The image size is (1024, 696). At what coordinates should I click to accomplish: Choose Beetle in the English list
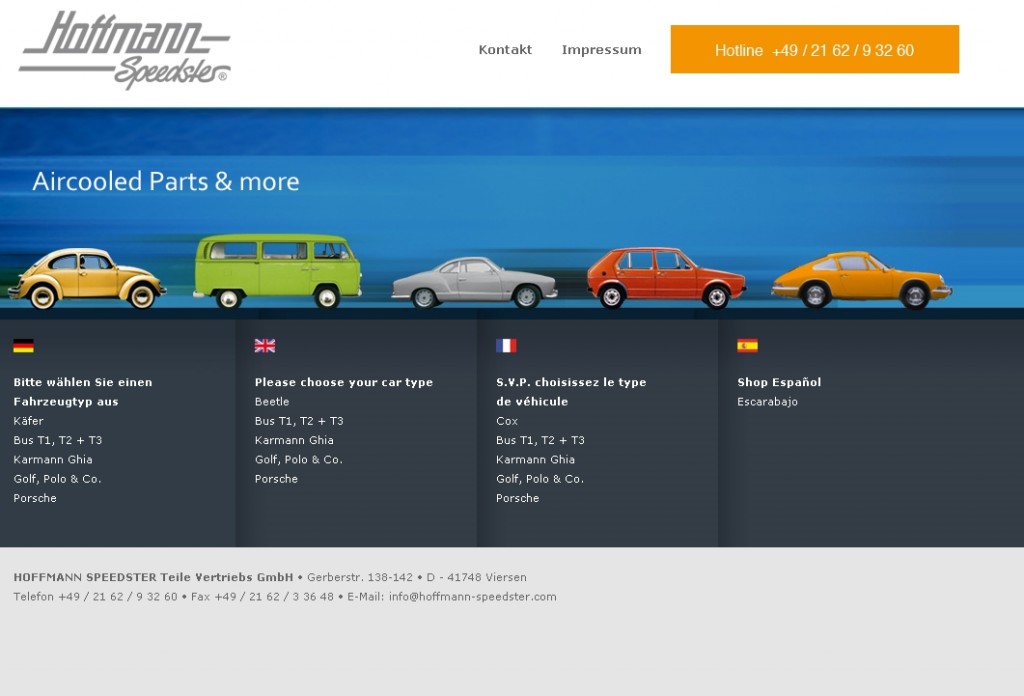(x=272, y=402)
